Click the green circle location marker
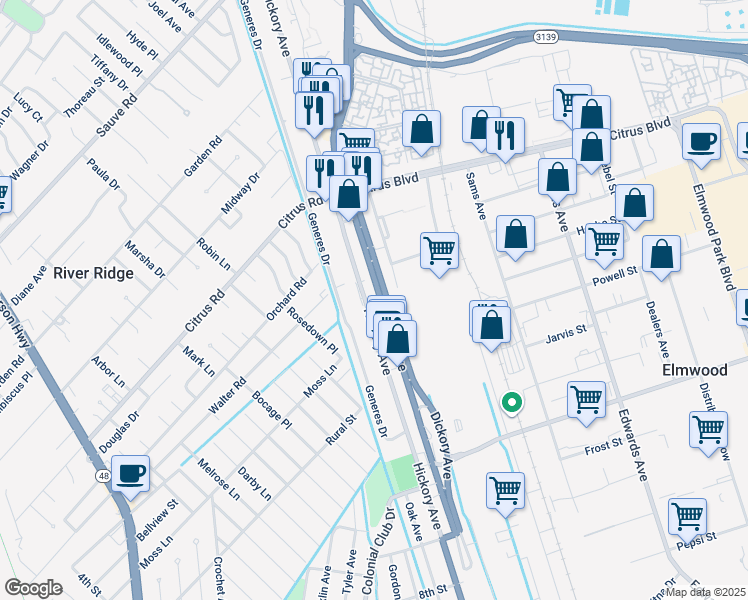Viewport: 748px width, 600px height. 511,403
